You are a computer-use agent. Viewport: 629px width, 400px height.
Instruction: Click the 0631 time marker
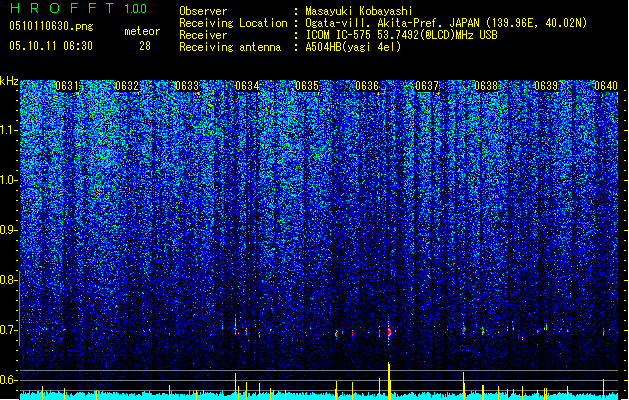tap(67, 86)
